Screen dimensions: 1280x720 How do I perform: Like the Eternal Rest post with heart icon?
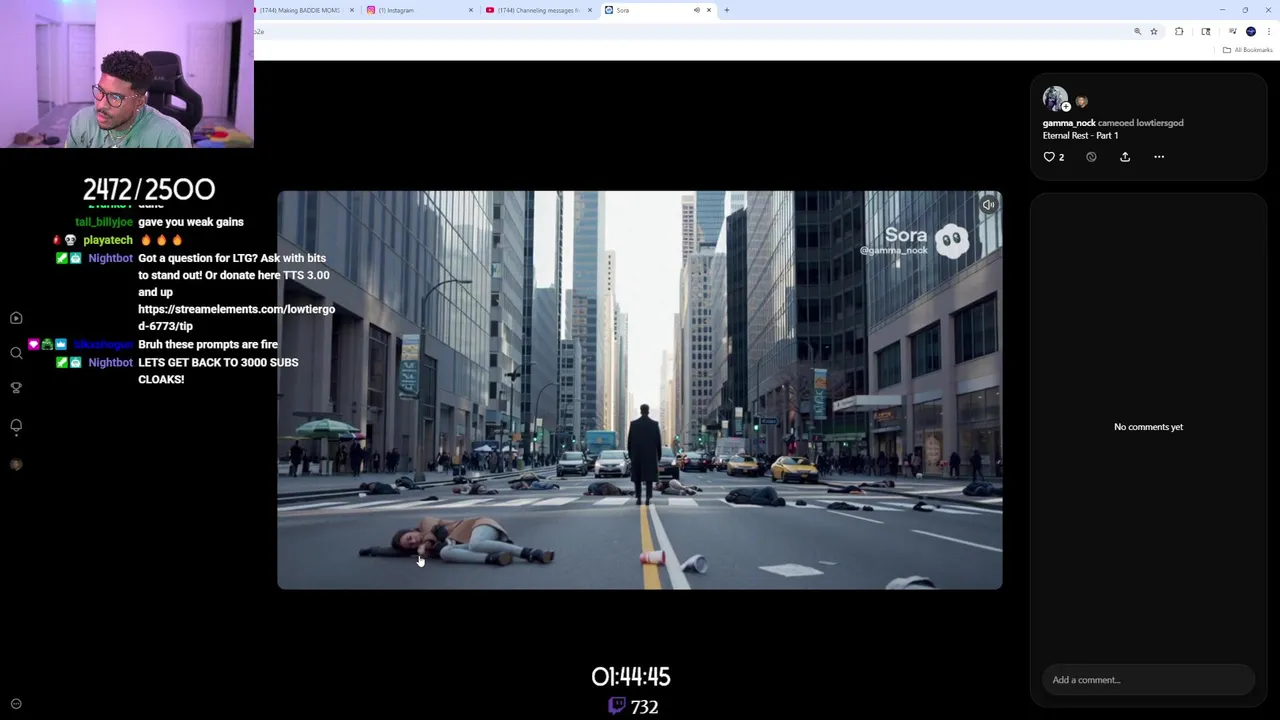(x=1049, y=157)
